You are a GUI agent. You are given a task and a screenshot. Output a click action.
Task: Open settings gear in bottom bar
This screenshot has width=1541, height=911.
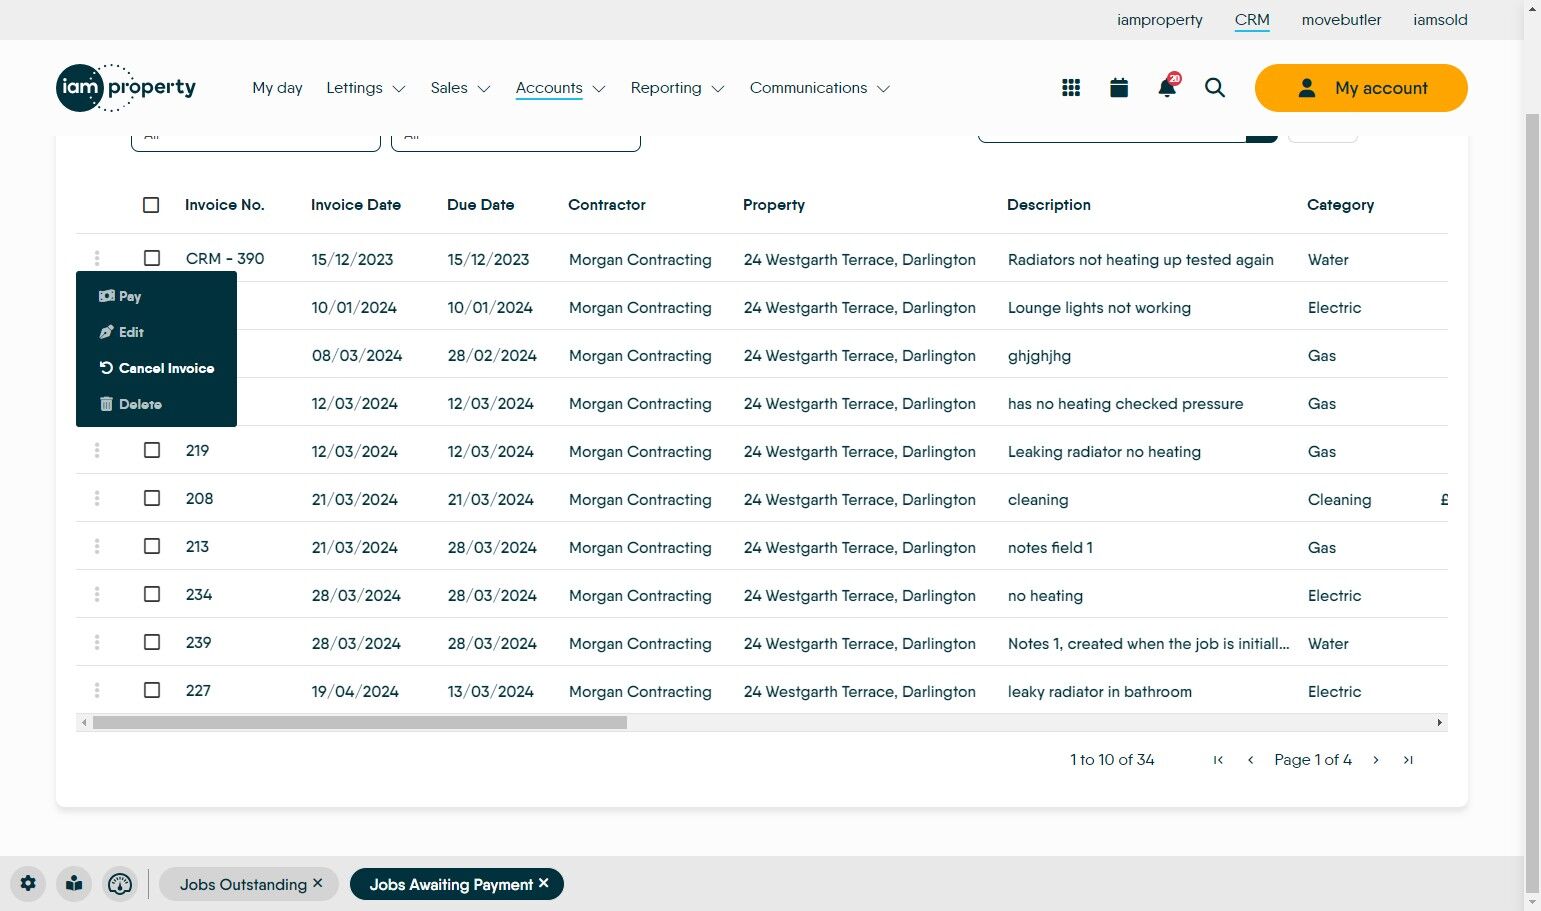28,884
